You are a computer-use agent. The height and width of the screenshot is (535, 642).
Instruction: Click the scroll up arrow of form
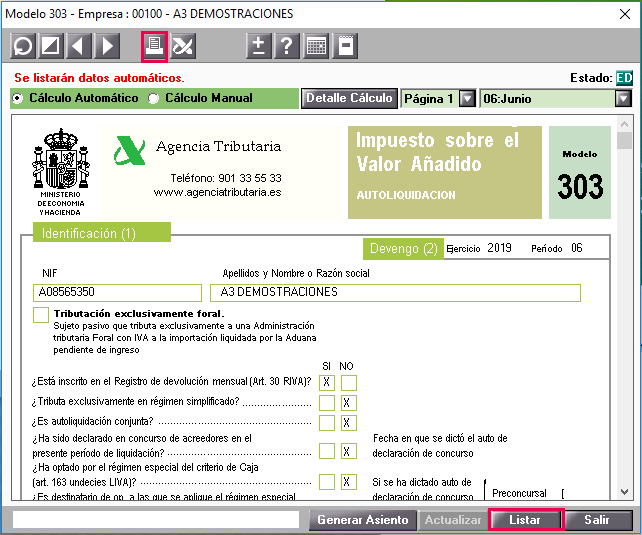click(624, 124)
